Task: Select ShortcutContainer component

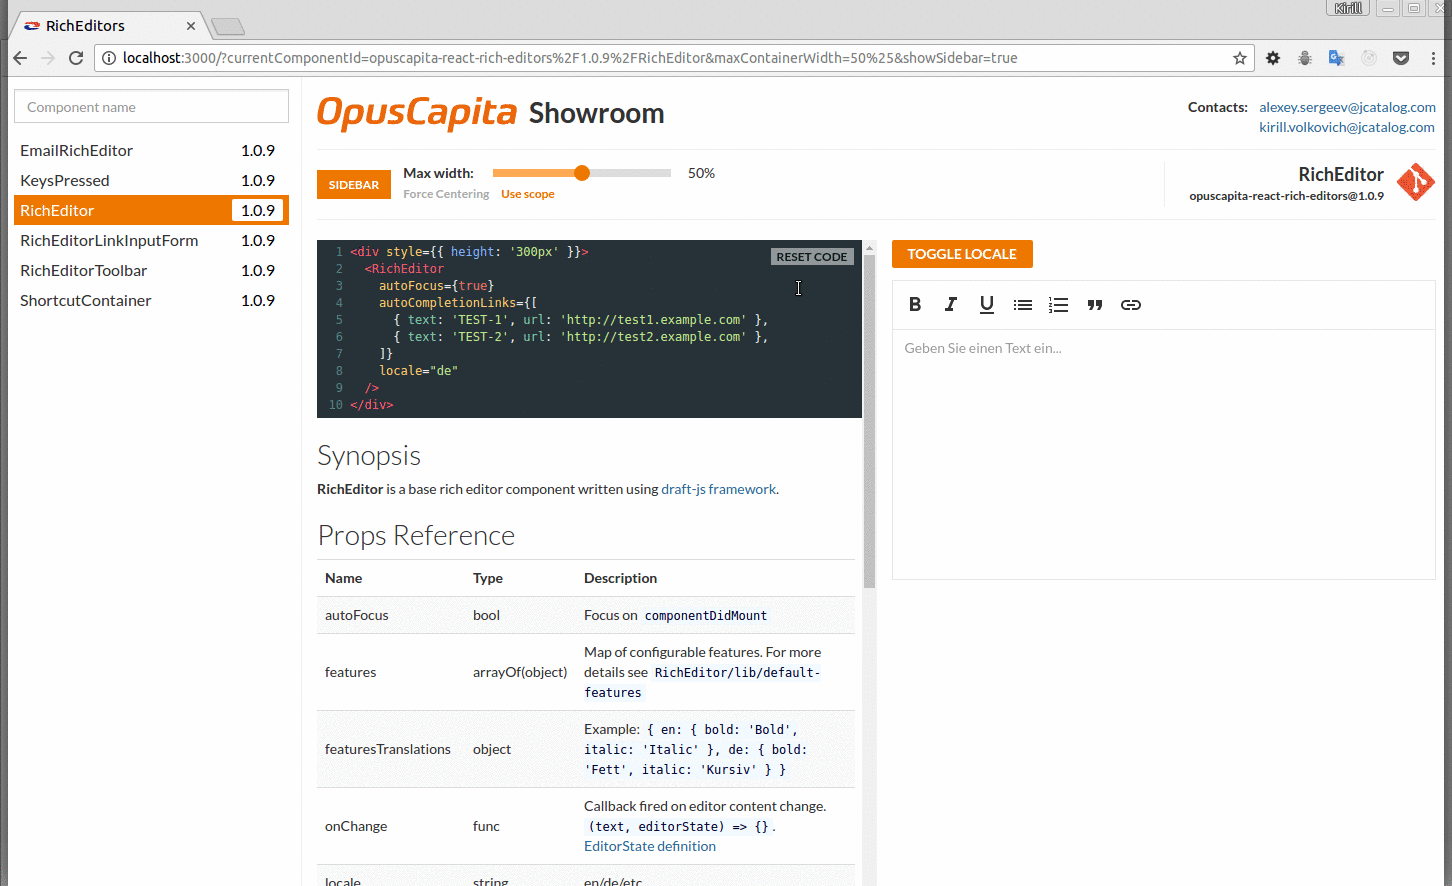Action: point(151,300)
